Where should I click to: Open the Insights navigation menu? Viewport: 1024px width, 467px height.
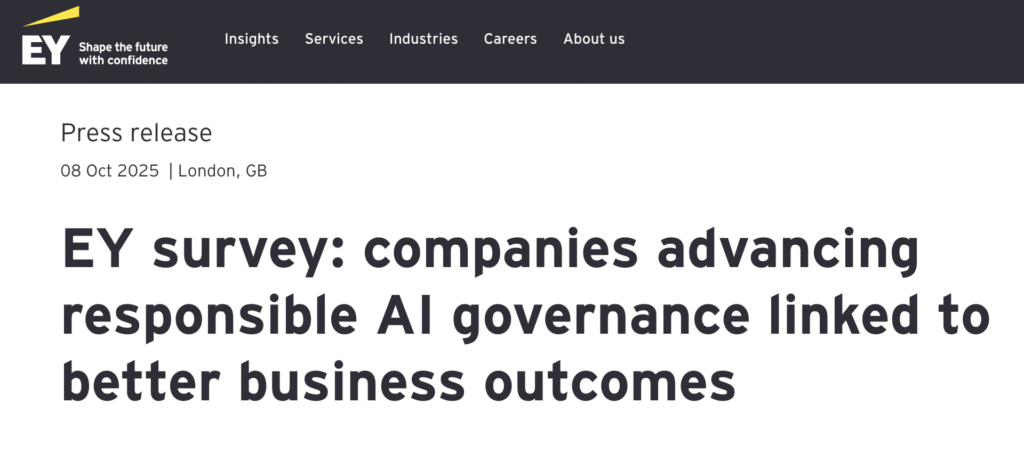coord(251,39)
